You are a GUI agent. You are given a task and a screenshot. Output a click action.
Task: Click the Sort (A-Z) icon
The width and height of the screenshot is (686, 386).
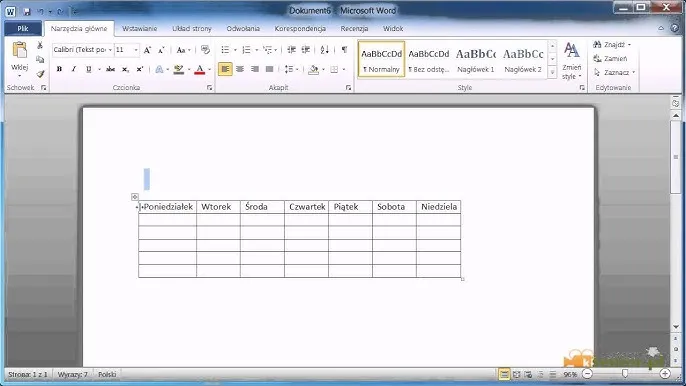[324, 50]
